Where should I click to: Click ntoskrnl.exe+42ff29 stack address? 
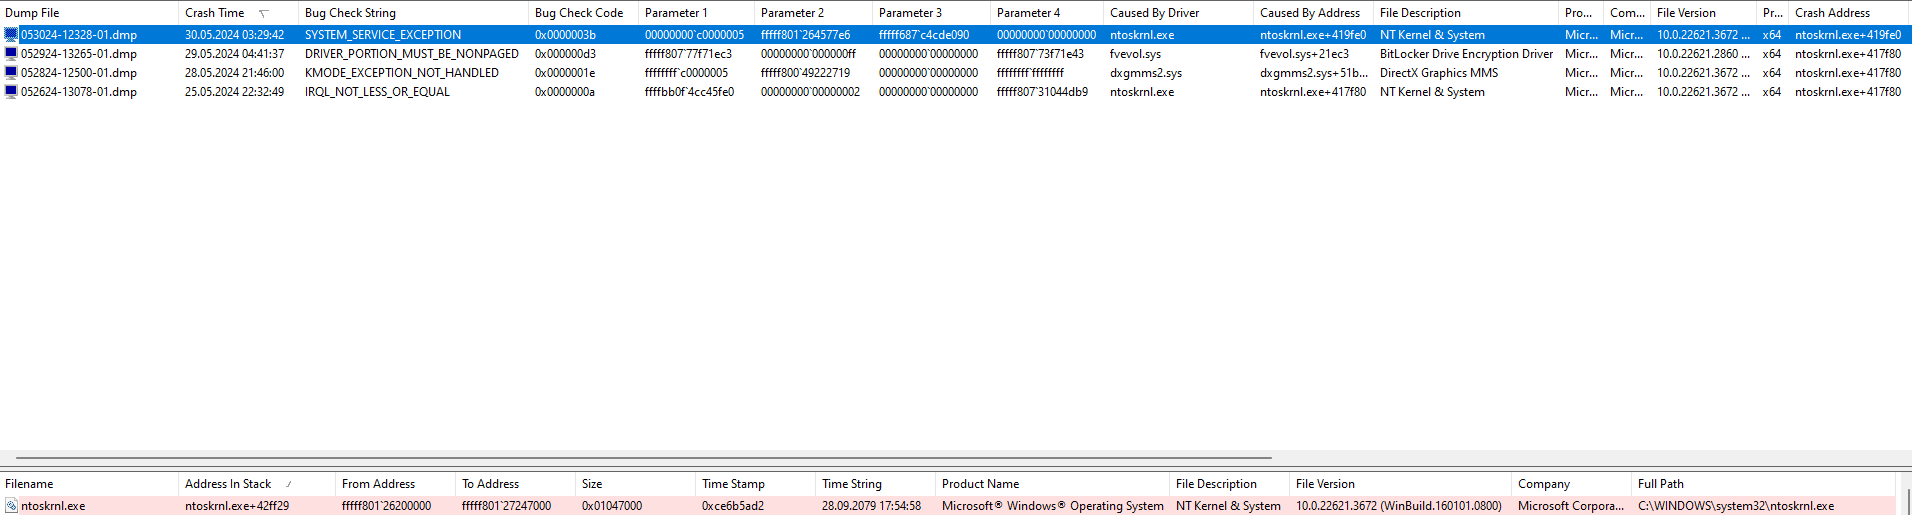[237, 506]
